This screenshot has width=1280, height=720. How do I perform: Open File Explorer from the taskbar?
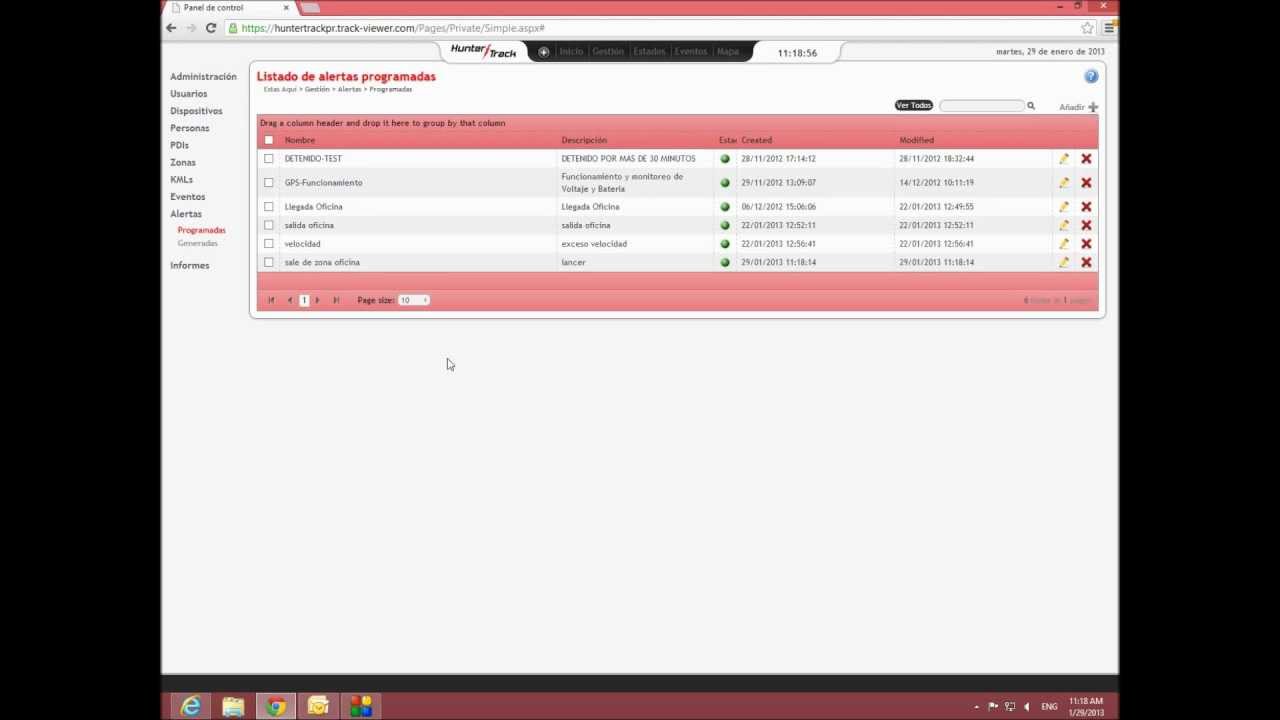point(233,707)
